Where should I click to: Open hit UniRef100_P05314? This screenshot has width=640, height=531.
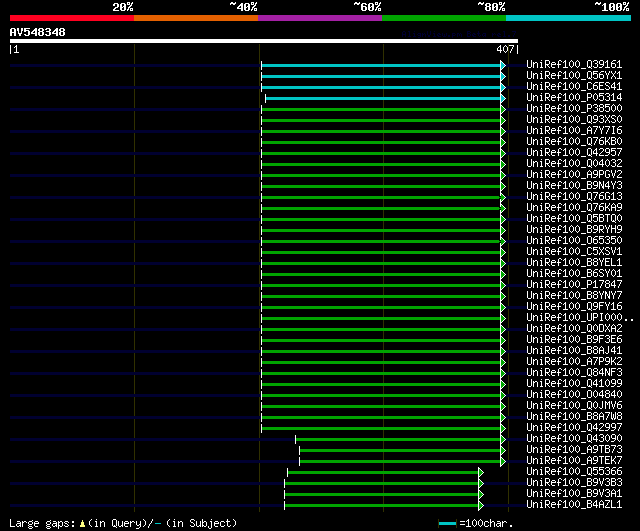coord(574,98)
